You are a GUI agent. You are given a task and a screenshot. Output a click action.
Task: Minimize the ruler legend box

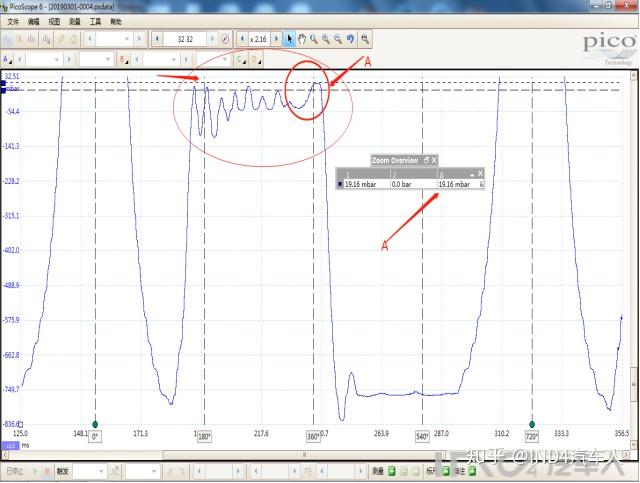(x=472, y=174)
